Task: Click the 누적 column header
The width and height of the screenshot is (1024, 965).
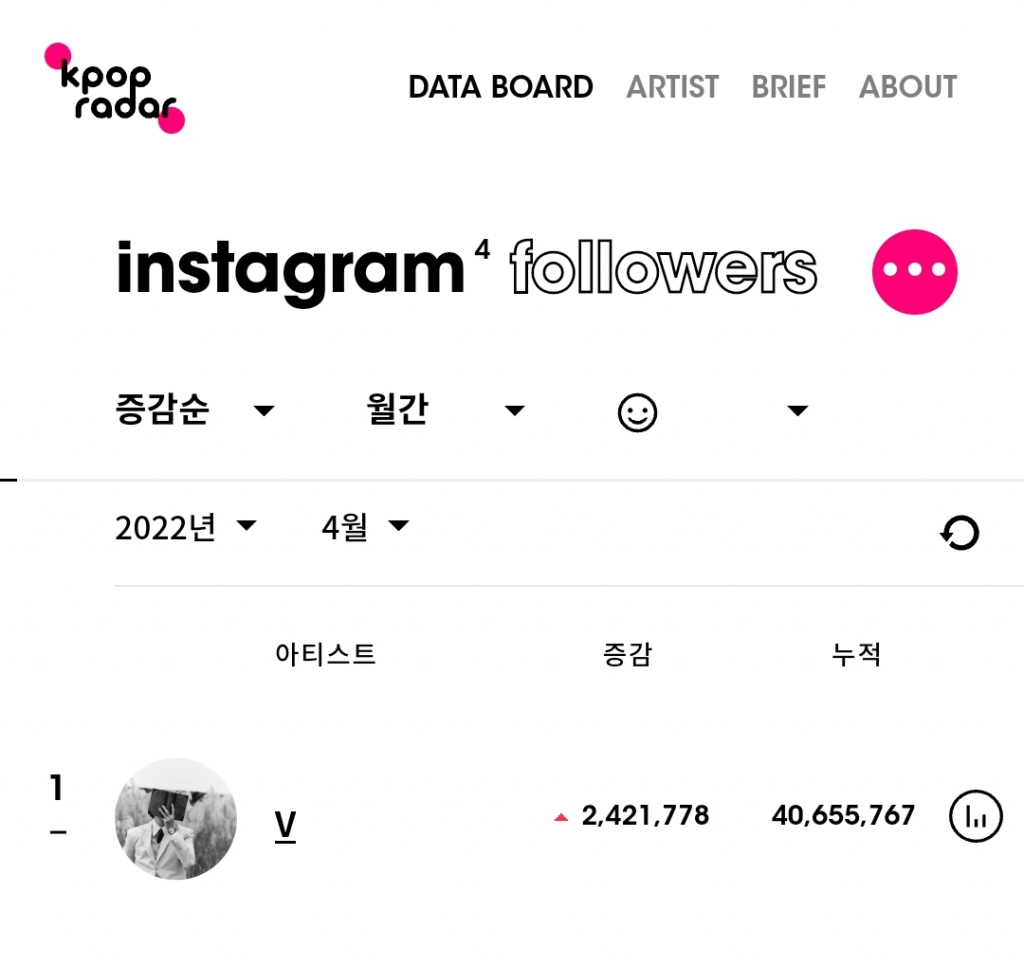Action: (x=856, y=654)
